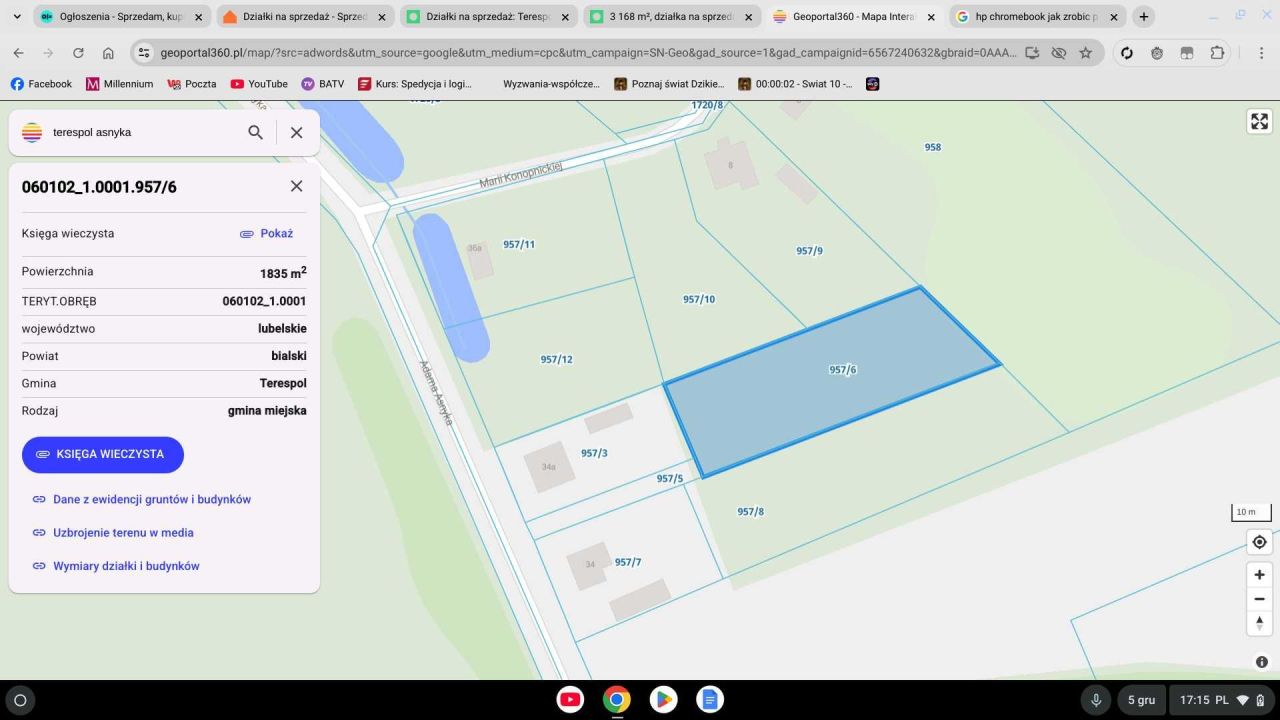Reset map orientation with north arrow icon

point(1259,622)
